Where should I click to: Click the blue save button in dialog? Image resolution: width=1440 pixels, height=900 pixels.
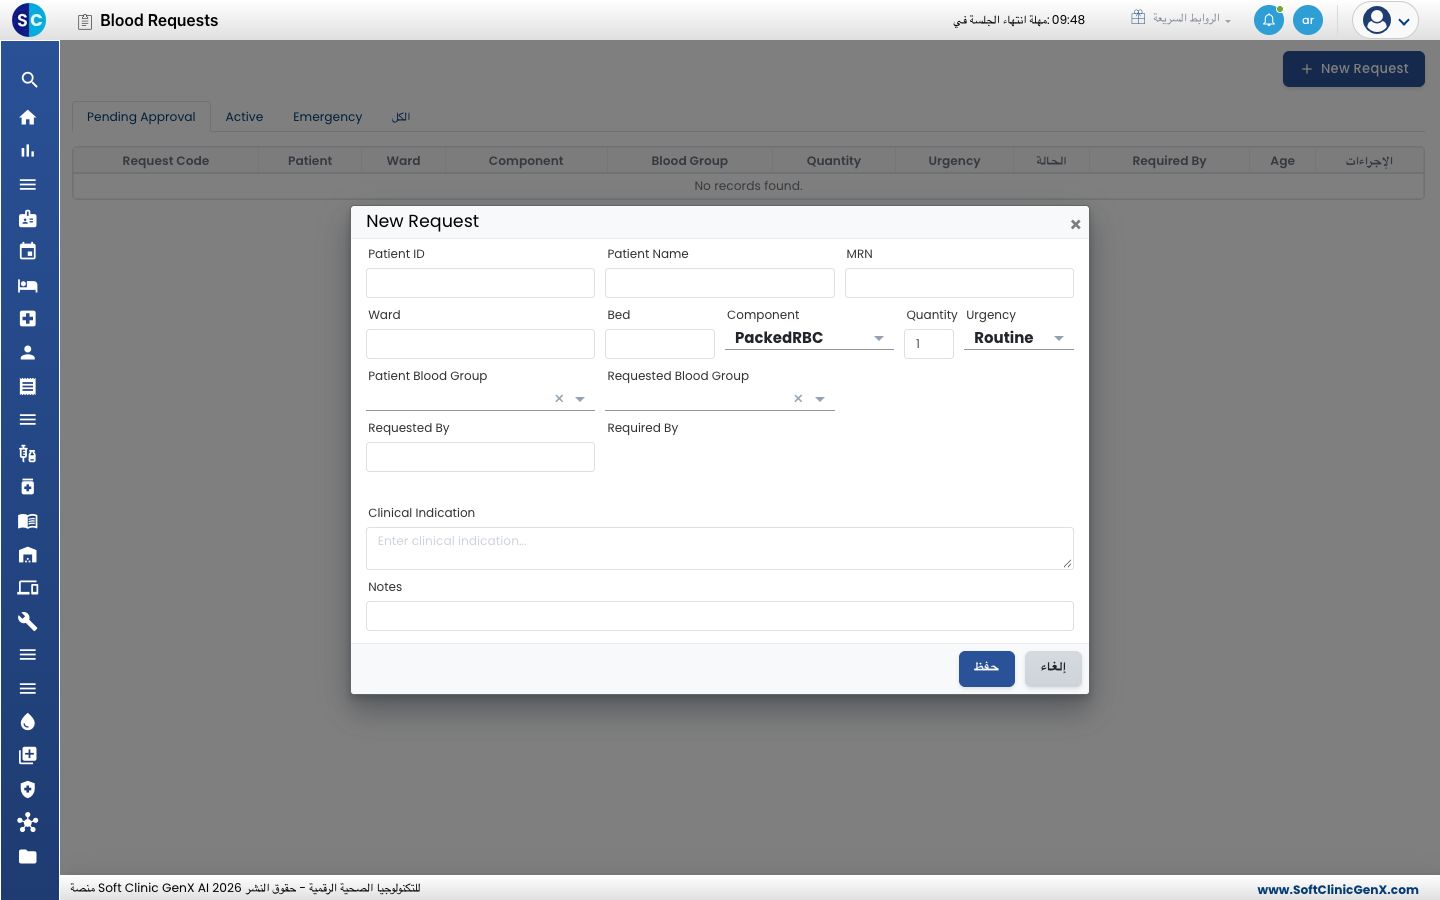click(x=986, y=668)
